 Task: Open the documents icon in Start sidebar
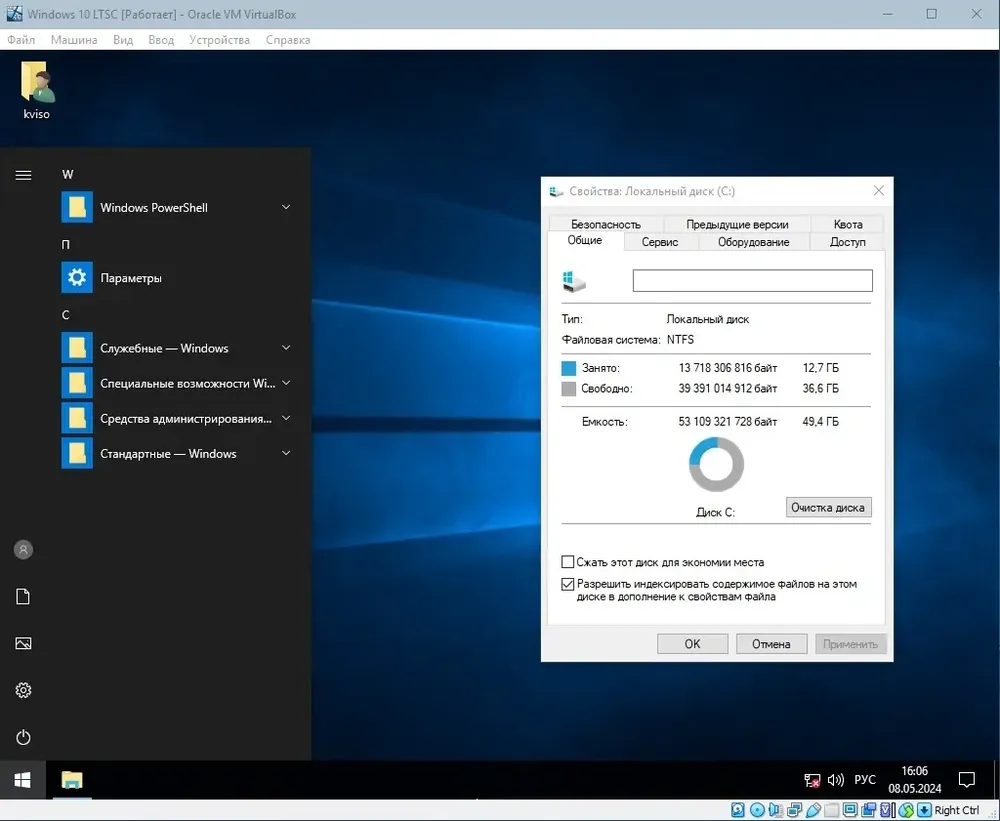pyautogui.click(x=23, y=596)
